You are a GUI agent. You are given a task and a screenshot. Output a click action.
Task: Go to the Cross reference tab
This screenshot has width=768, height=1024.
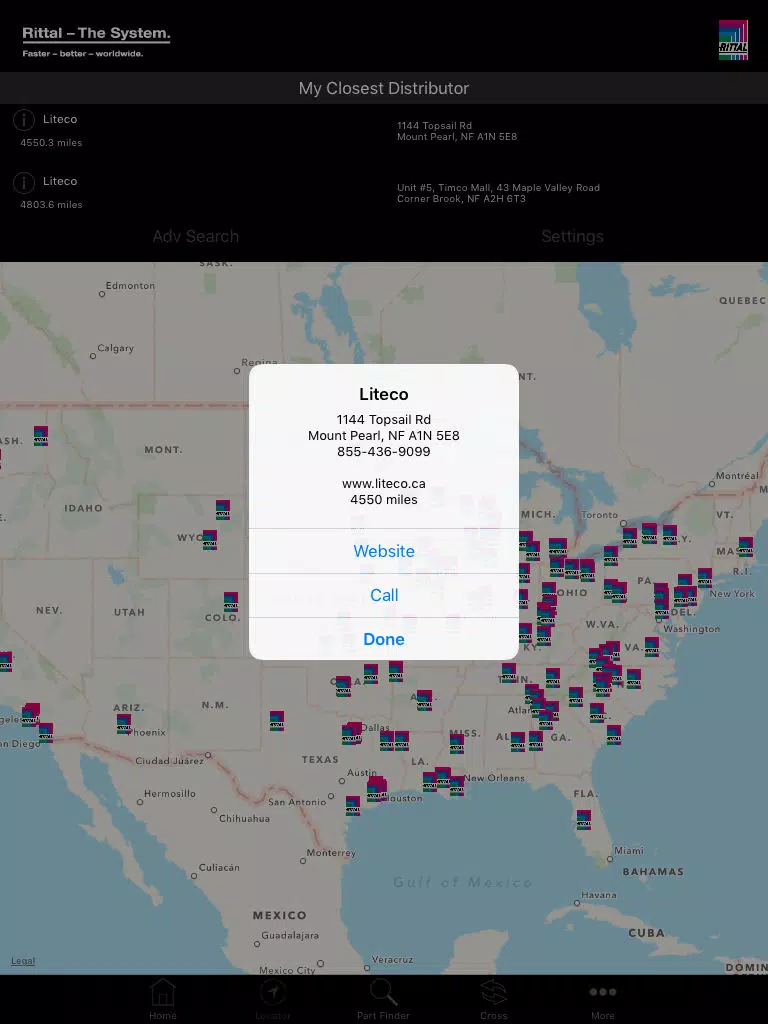[x=494, y=1000]
